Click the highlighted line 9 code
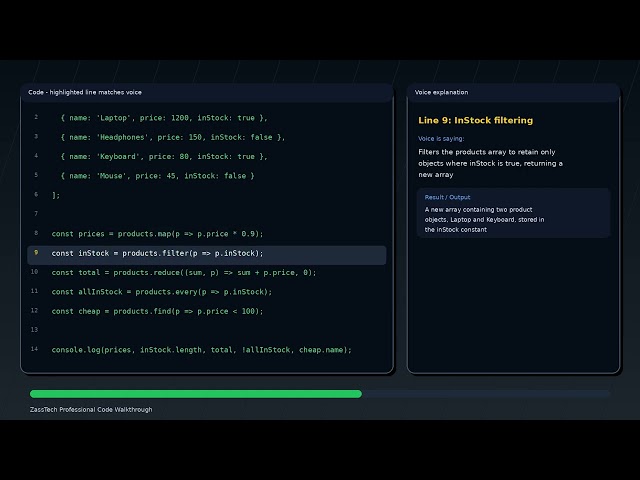This screenshot has width=640, height=480. (x=158, y=253)
